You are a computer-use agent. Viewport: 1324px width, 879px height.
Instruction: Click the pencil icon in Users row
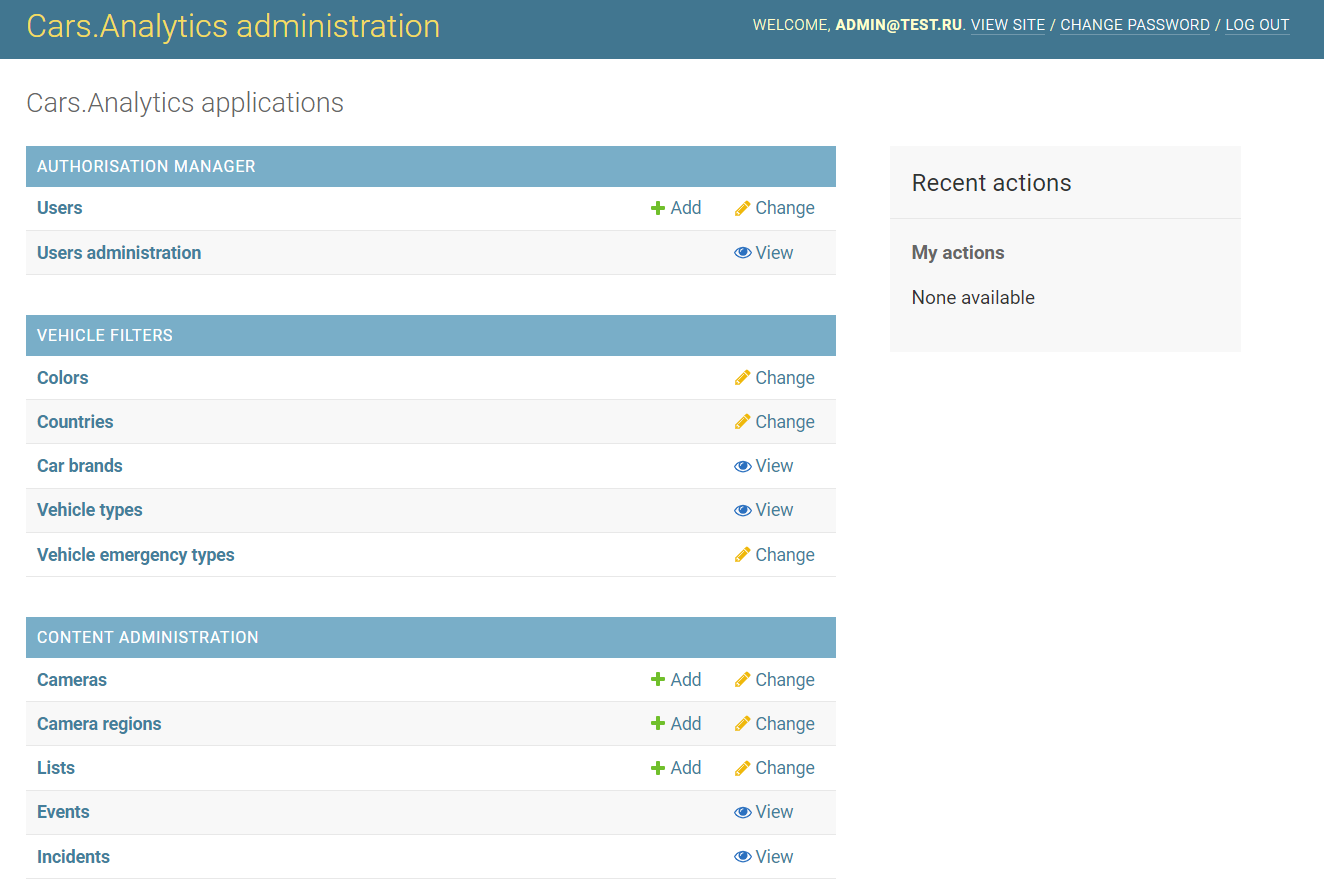pyautogui.click(x=742, y=208)
